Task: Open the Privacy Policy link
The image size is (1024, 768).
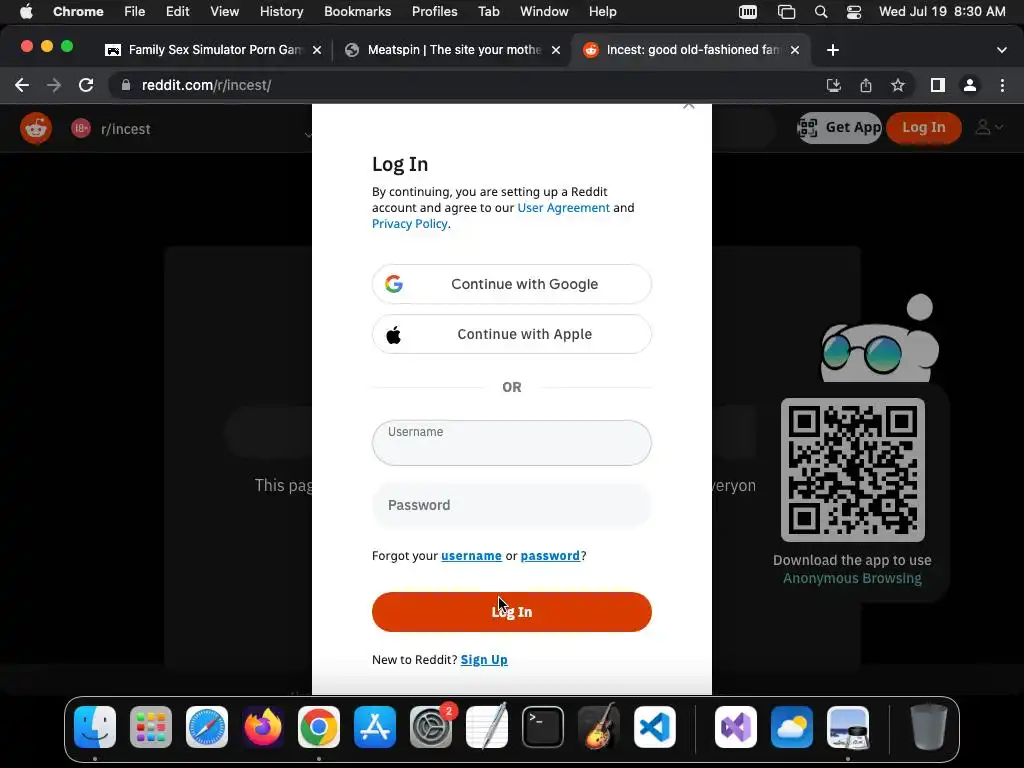Action: click(409, 224)
